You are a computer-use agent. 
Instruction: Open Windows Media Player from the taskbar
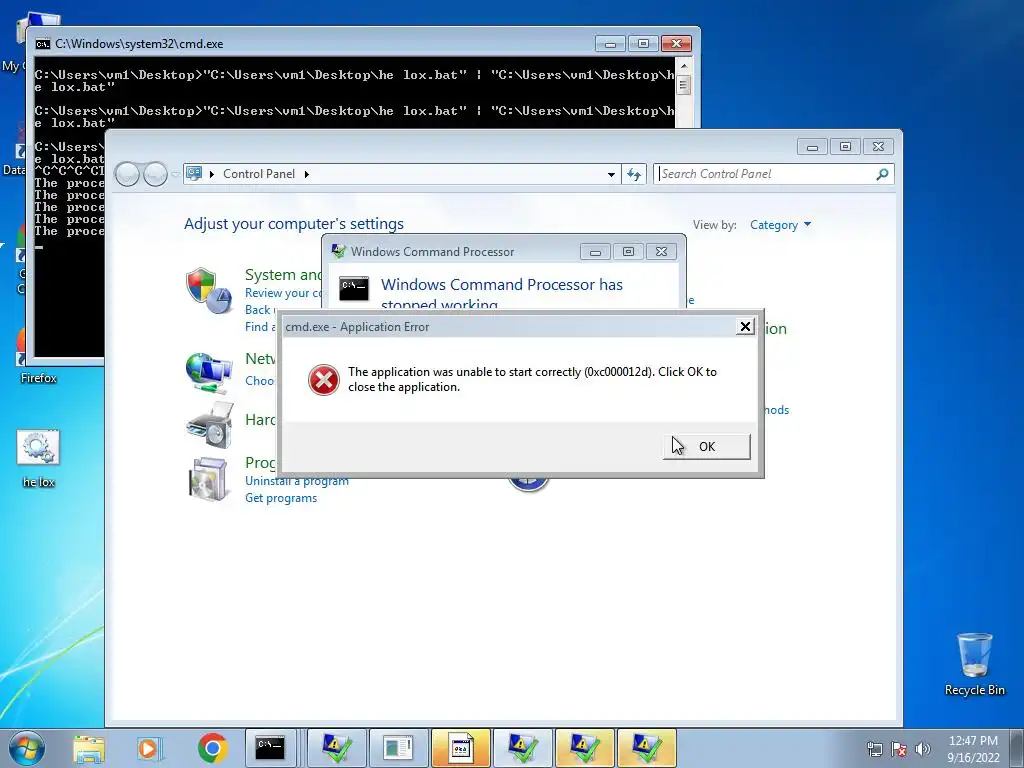[x=148, y=748]
